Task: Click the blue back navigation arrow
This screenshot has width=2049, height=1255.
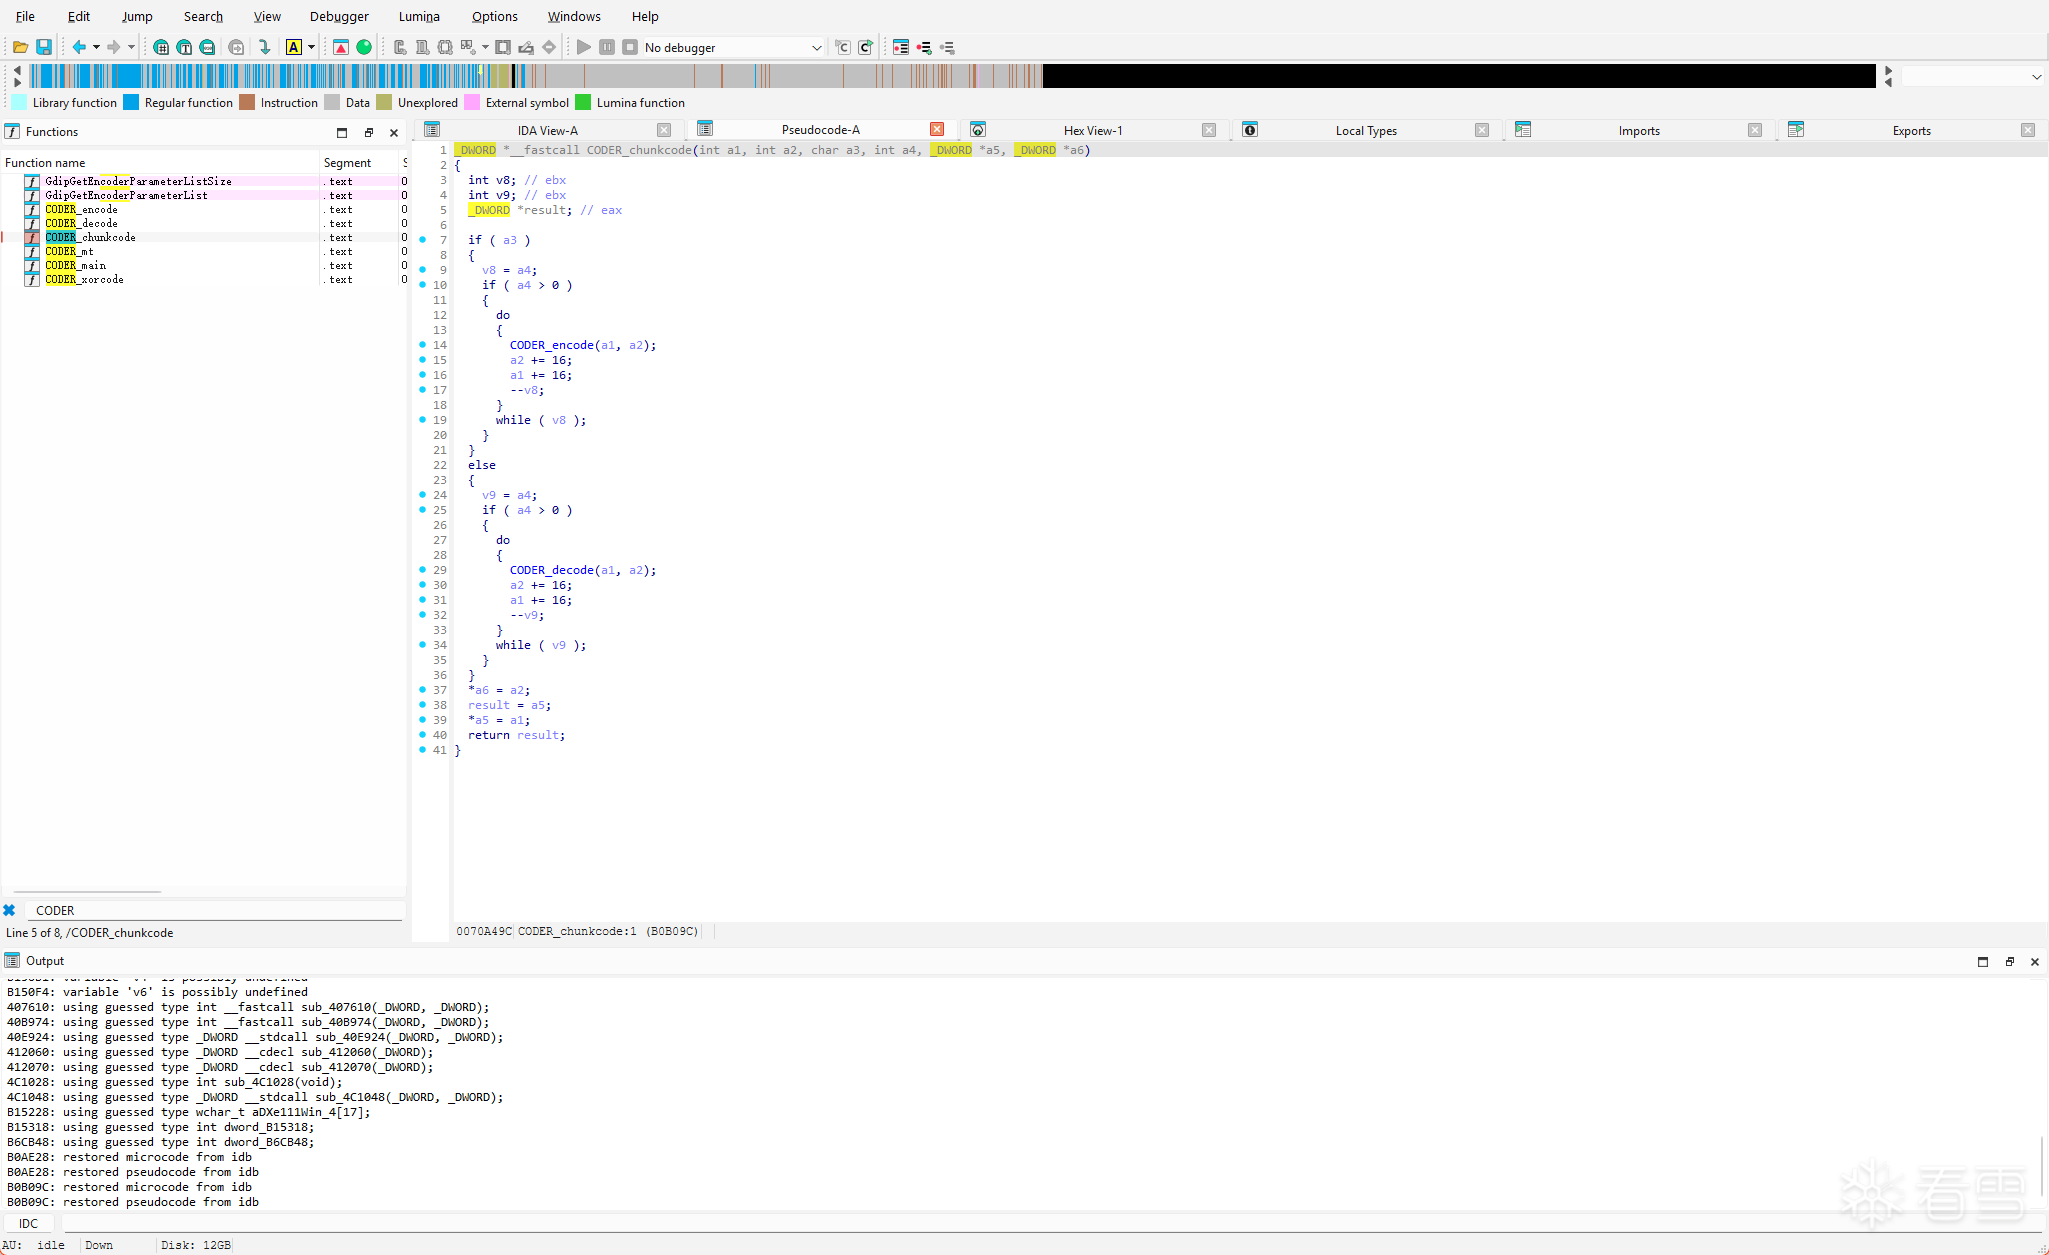Action: coord(79,47)
